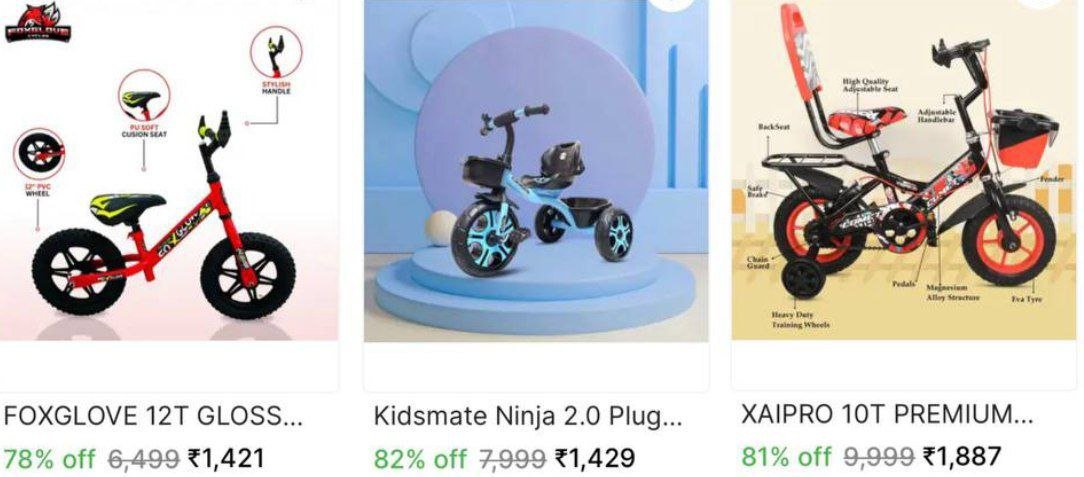Viewport: 1084px width, 477px height.
Task: Tap the PU Soft Cushion Seat callout circle
Action: tap(144, 97)
